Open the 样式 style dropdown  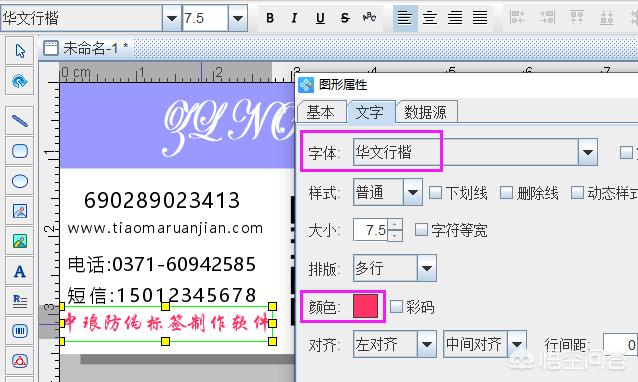[x=413, y=192]
